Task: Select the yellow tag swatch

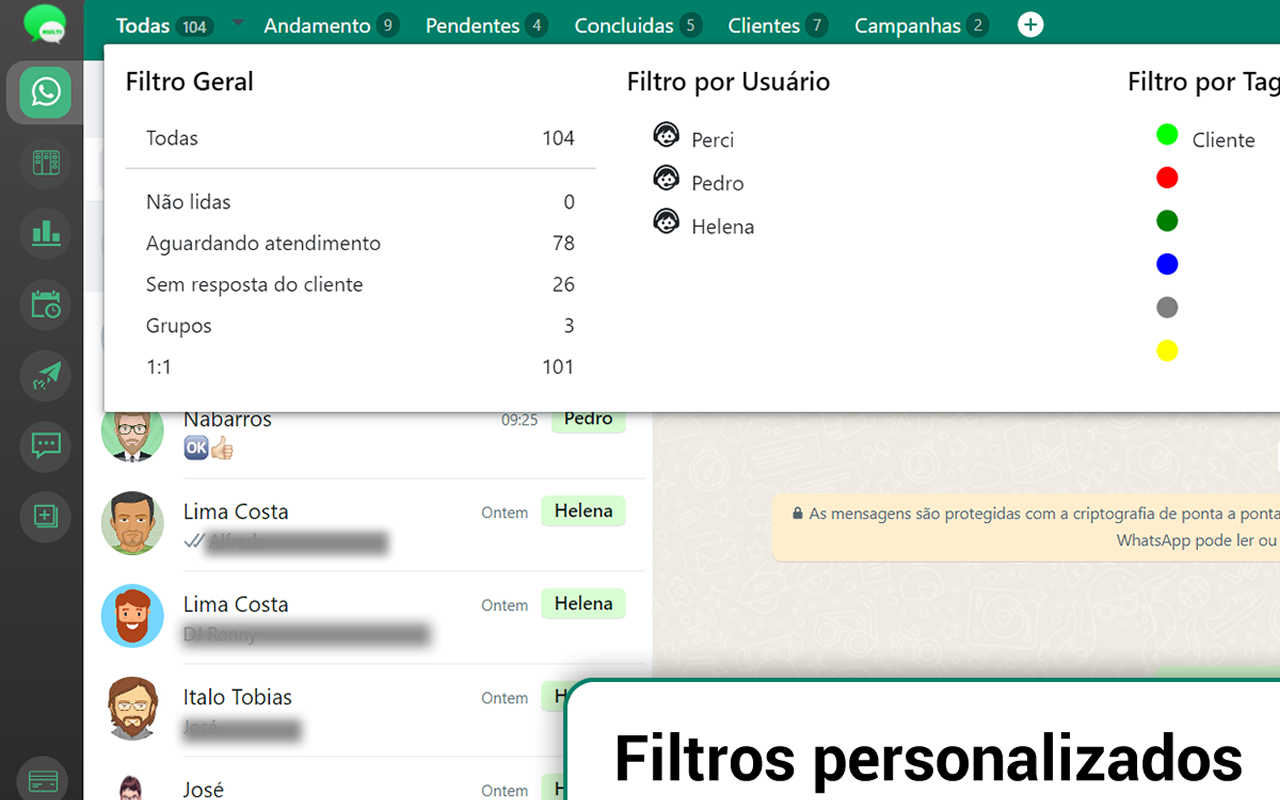Action: [1167, 351]
